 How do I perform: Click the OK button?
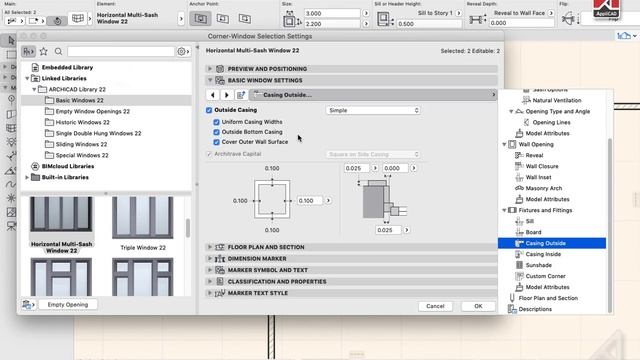click(478, 306)
